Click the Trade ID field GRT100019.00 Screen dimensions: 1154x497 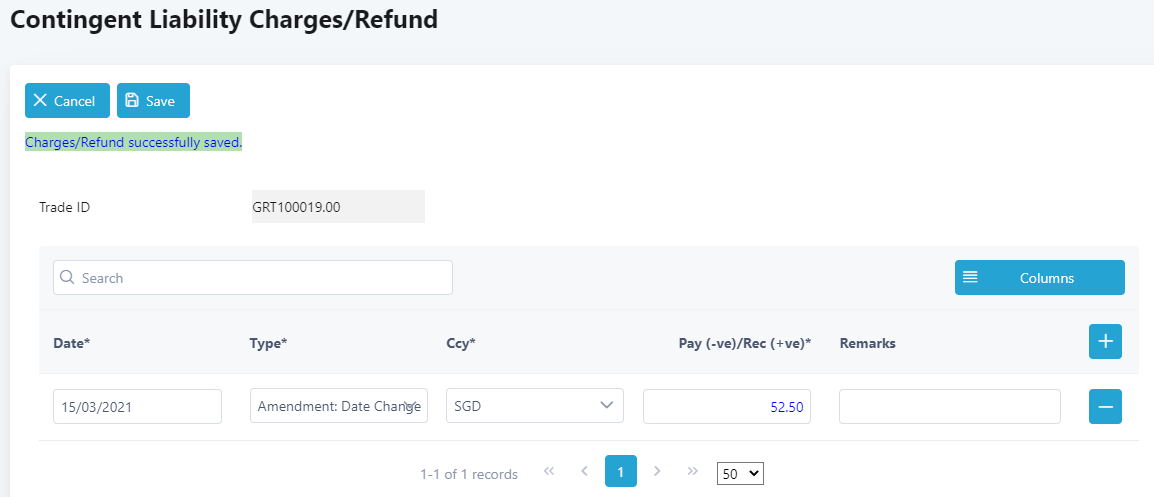point(339,207)
